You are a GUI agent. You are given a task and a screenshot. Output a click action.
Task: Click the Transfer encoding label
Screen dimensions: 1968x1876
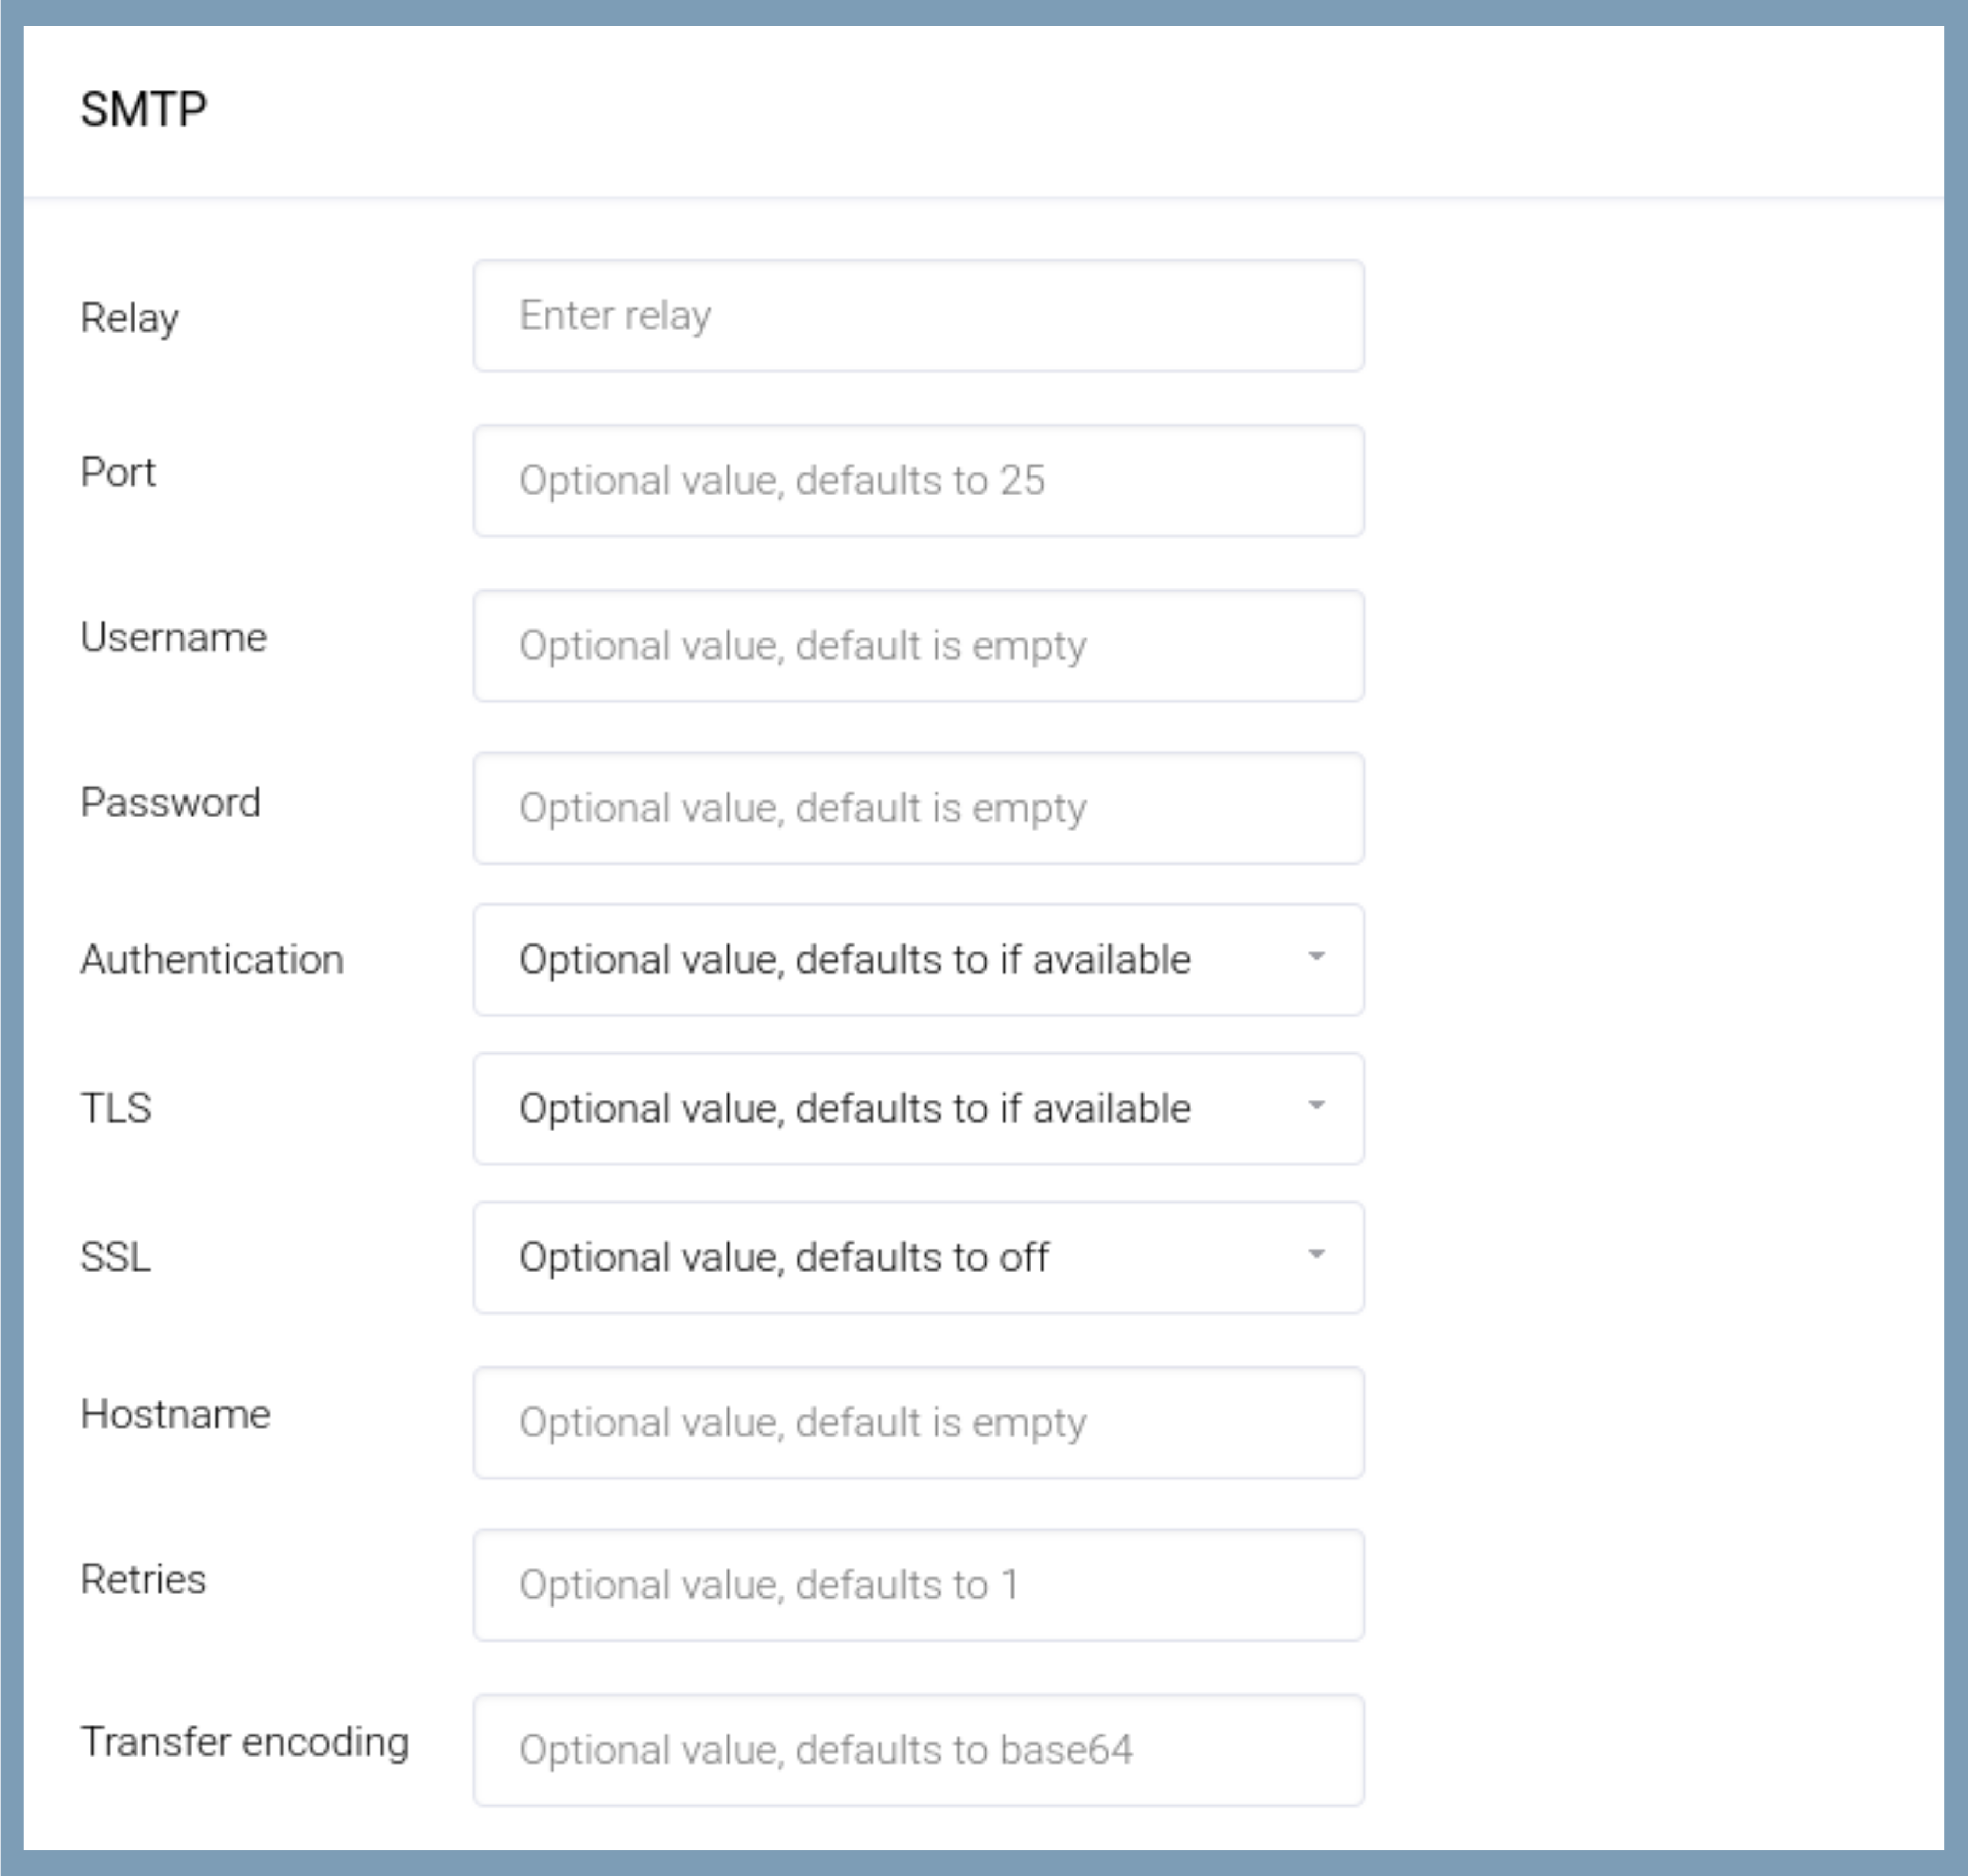pyautogui.click(x=245, y=1742)
